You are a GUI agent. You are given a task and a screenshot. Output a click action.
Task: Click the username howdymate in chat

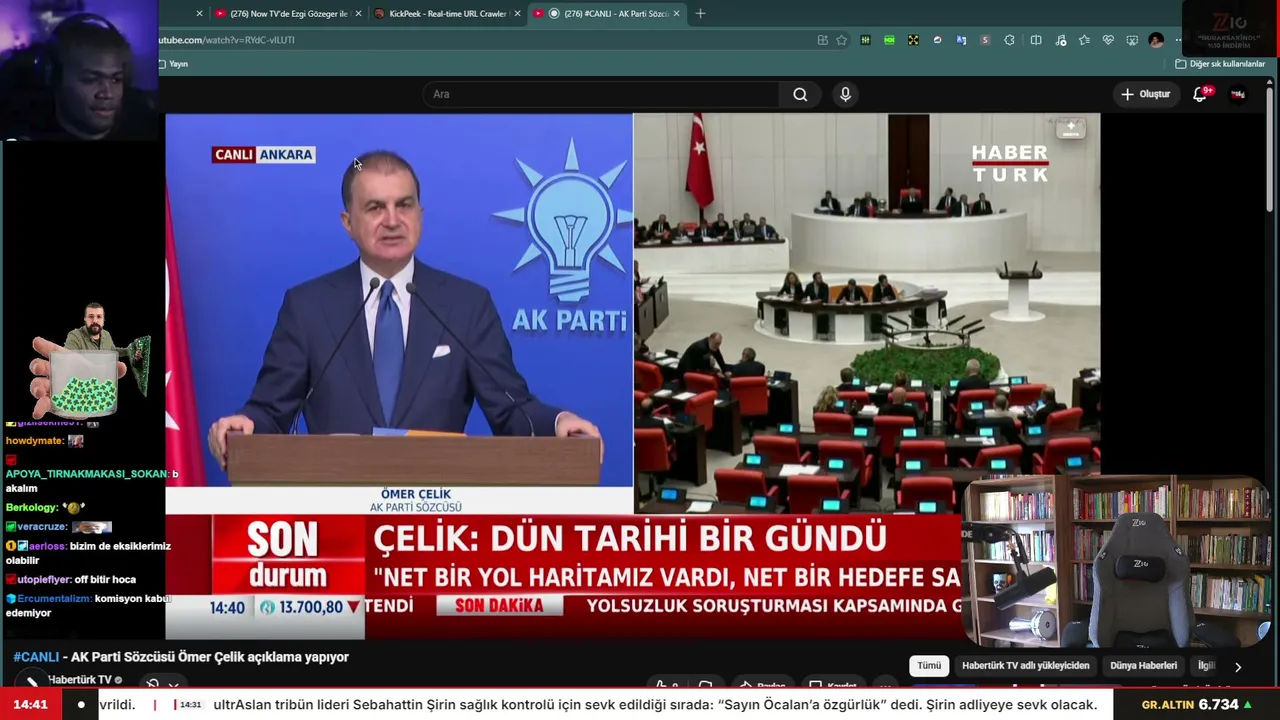(34, 440)
